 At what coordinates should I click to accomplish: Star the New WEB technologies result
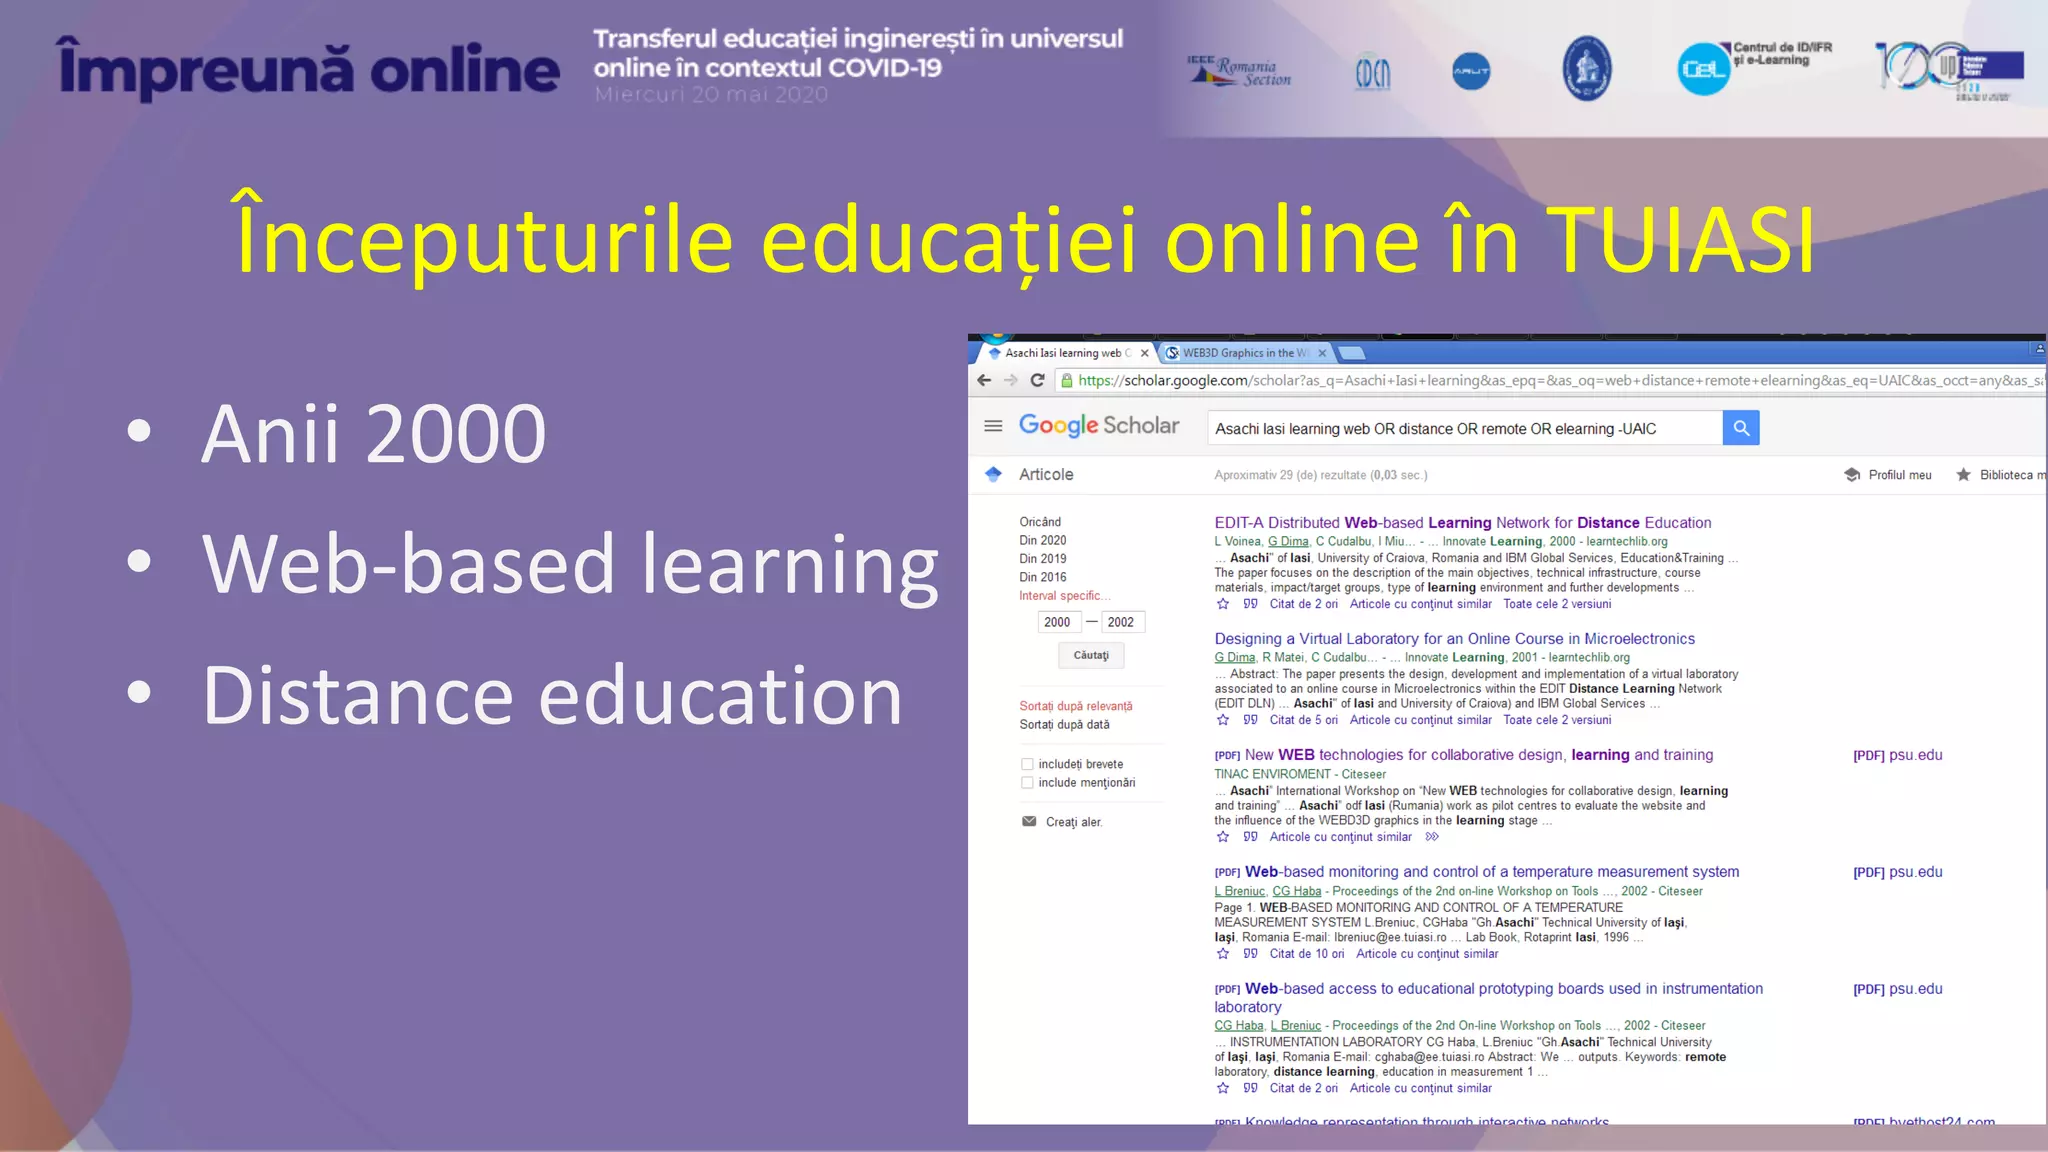point(1222,837)
